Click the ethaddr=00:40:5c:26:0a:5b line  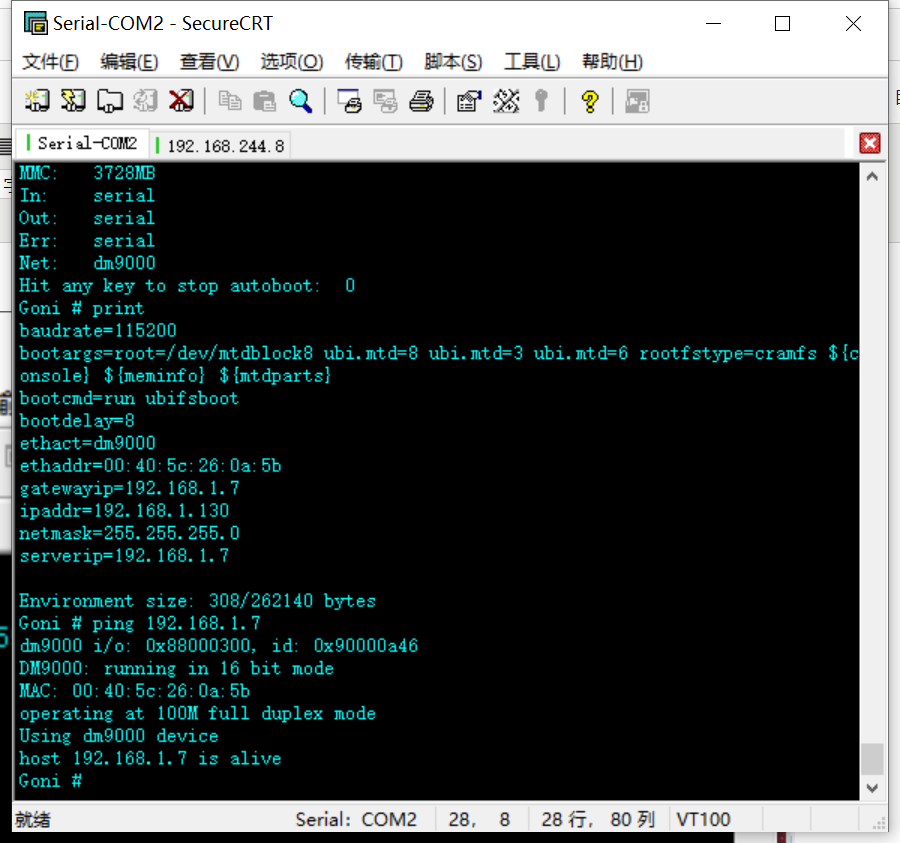150,466
